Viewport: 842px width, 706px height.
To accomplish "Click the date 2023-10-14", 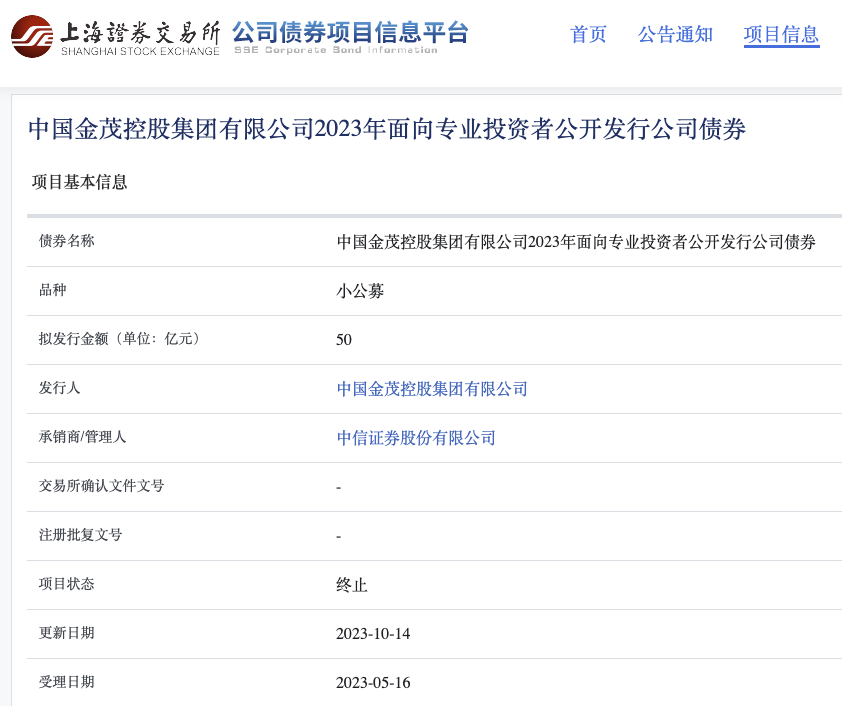I will (x=373, y=634).
